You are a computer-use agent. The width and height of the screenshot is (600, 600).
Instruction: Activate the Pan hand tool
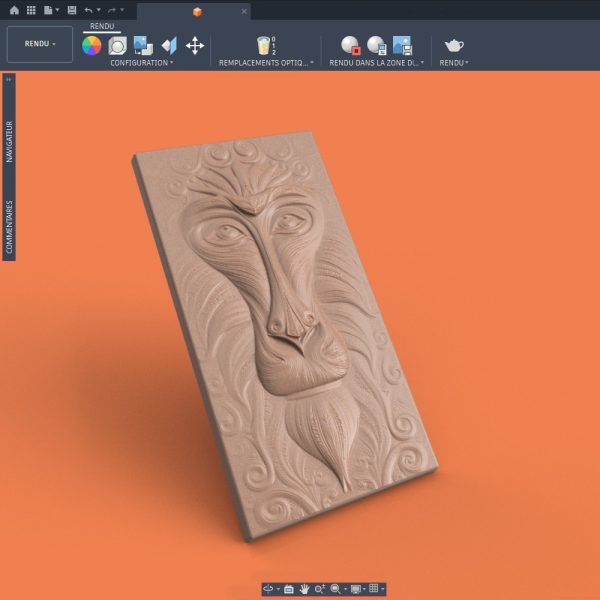click(x=304, y=589)
